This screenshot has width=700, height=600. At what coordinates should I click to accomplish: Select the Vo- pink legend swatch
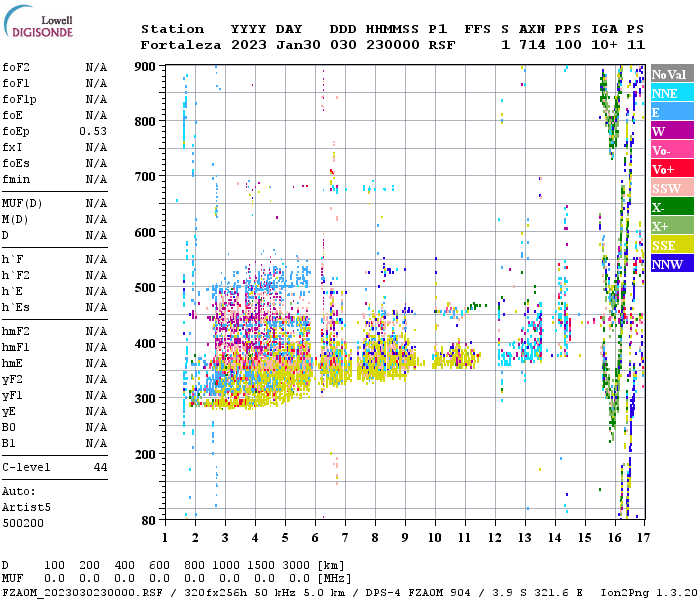coord(672,150)
